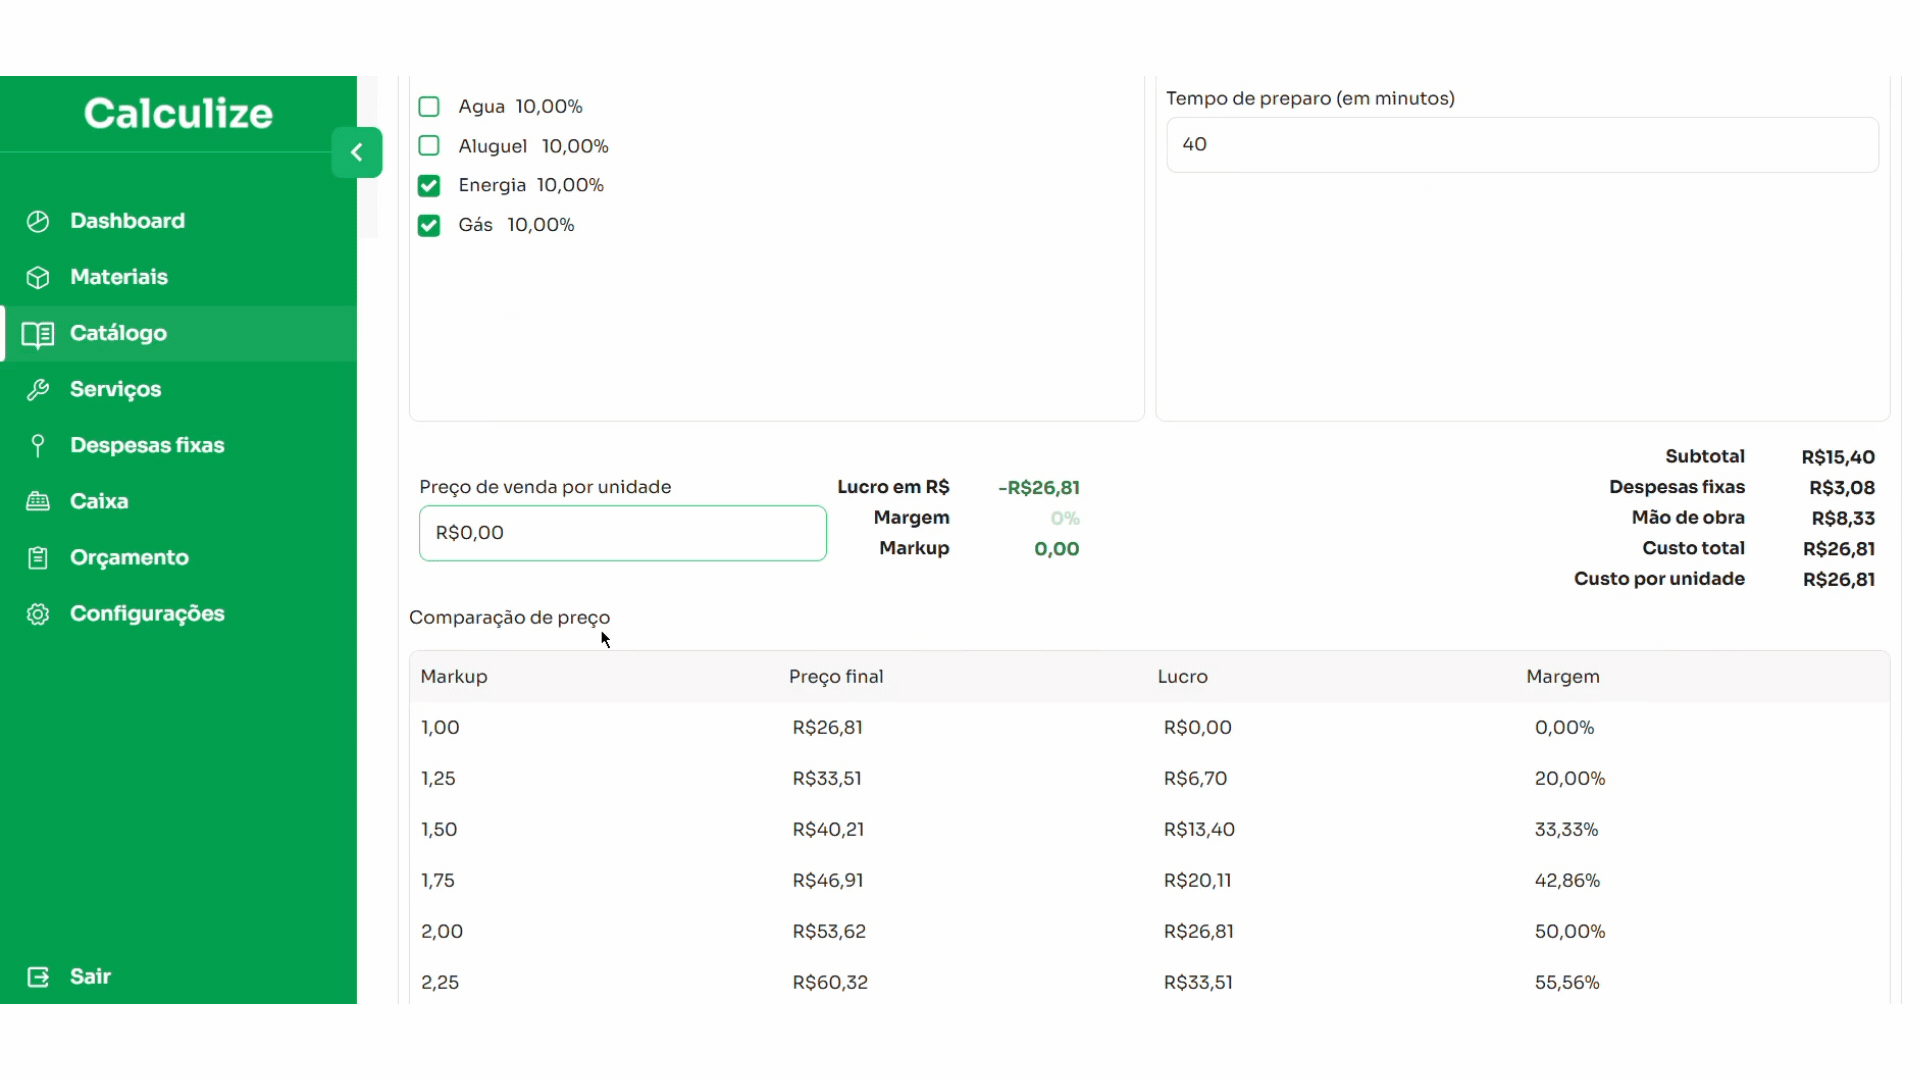Click the Sair logout label
Image resolution: width=1920 pixels, height=1080 pixels.
pos(90,976)
